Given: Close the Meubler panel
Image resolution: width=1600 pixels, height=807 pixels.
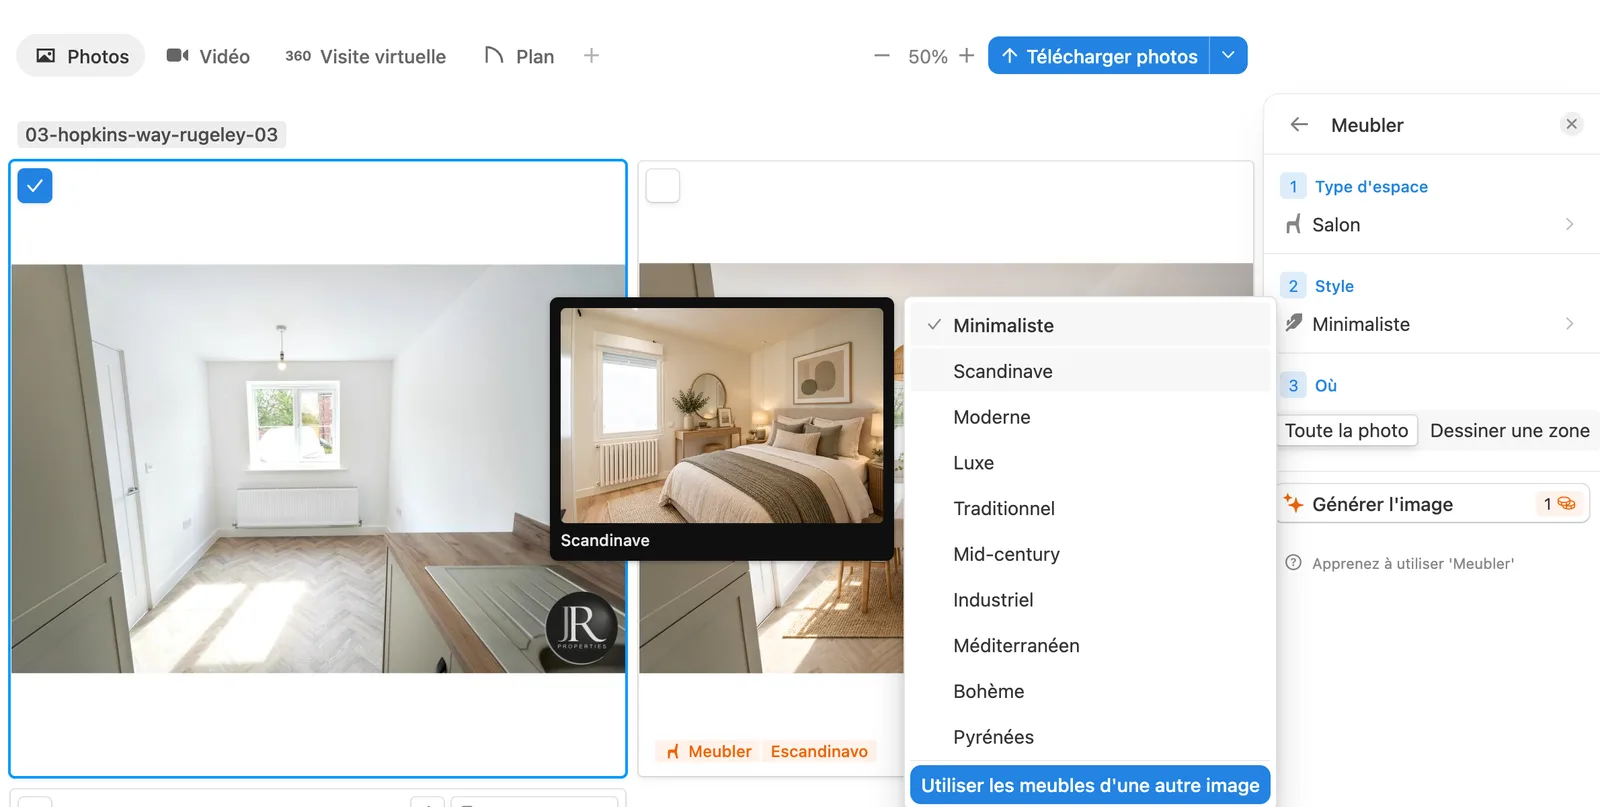Looking at the screenshot, I should point(1571,124).
